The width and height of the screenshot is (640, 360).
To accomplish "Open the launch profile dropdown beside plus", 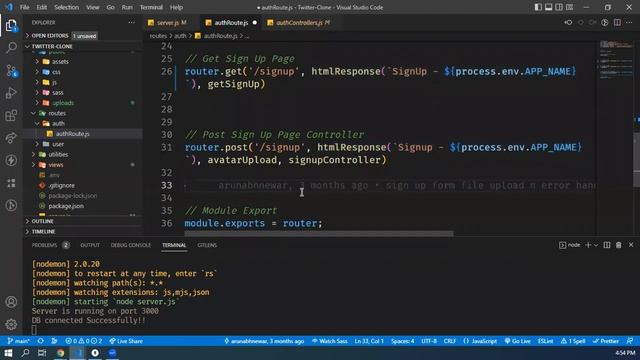I will [596, 245].
